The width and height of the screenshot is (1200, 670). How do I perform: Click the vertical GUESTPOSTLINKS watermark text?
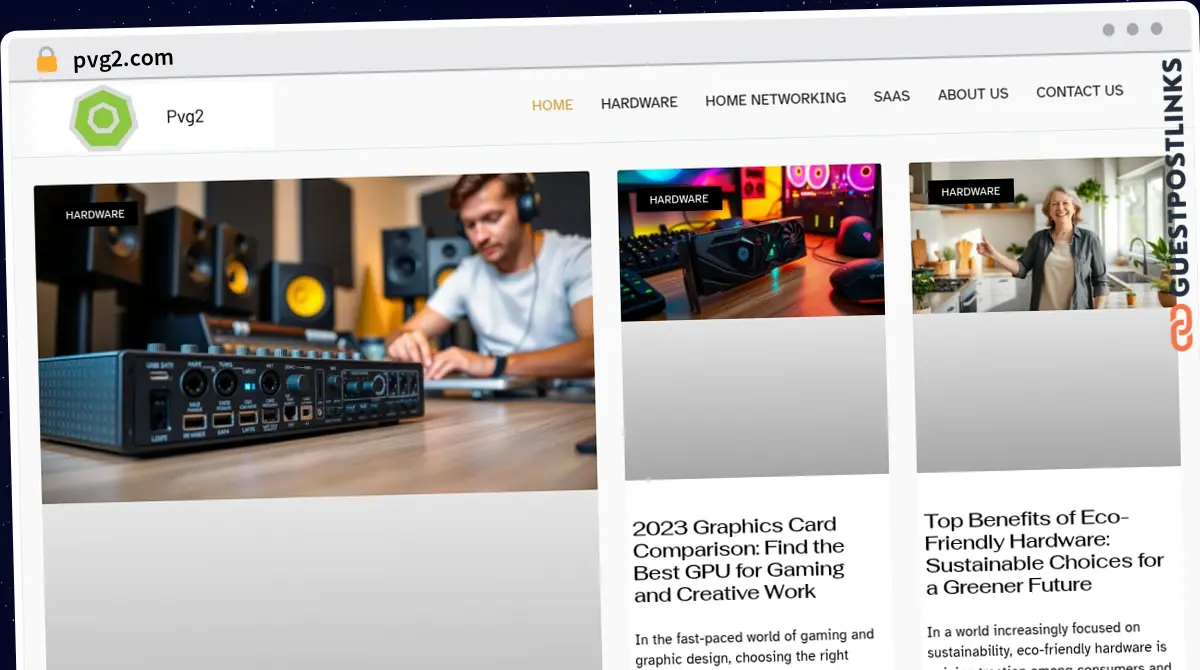click(x=1173, y=178)
